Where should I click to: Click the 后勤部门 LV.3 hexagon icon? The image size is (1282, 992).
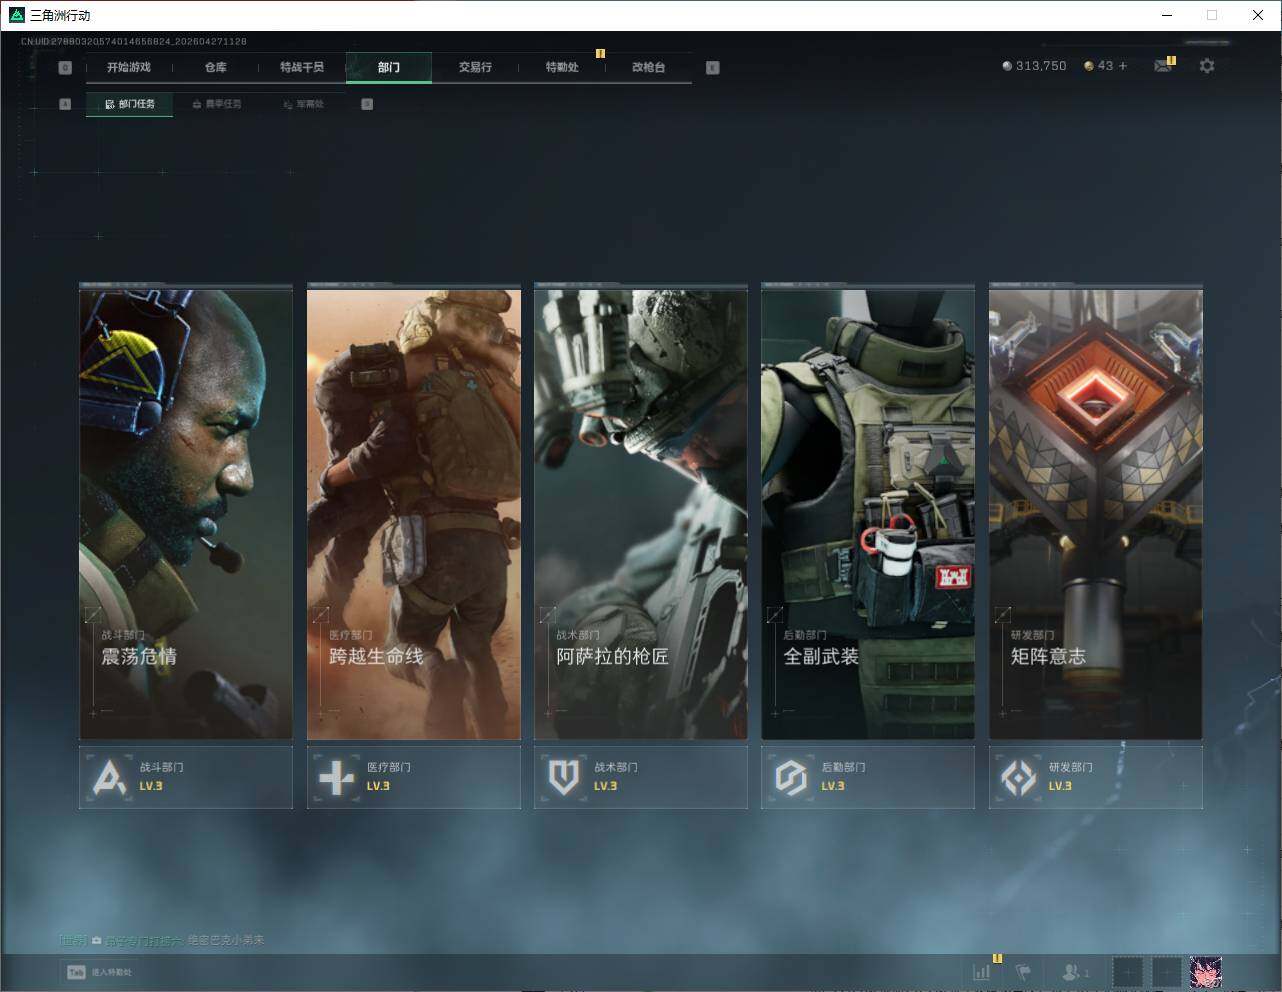pyautogui.click(x=791, y=777)
